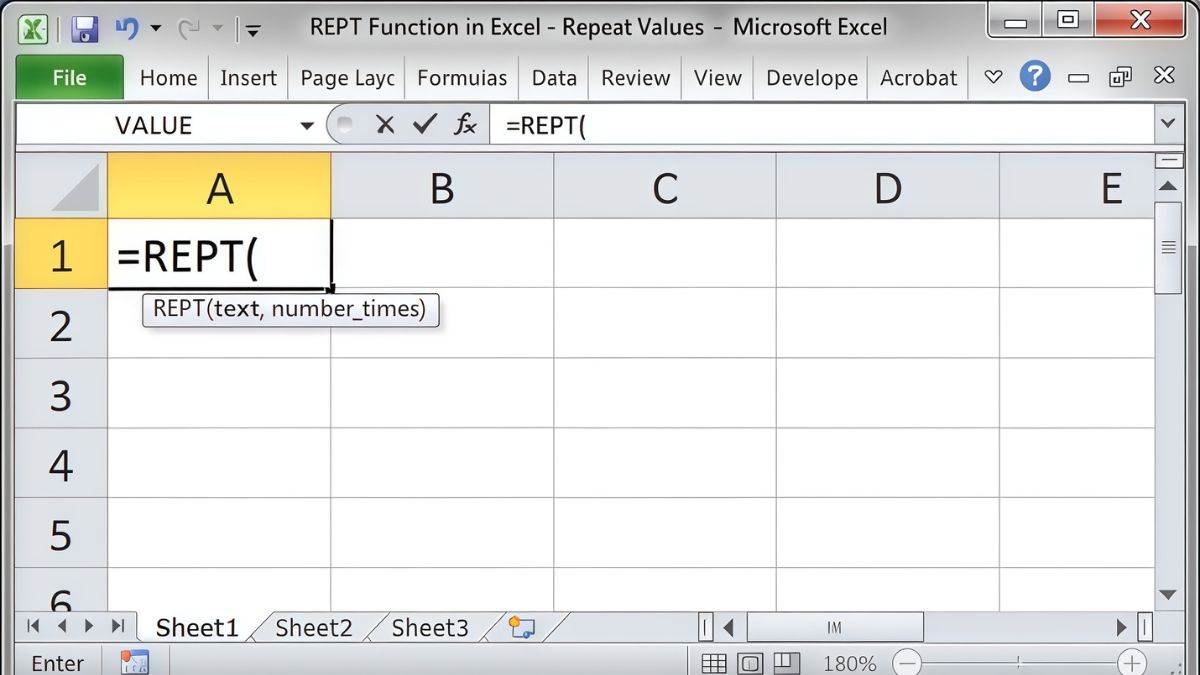The height and width of the screenshot is (675, 1200).
Task: Cancel formula entry with the X icon
Action: (385, 124)
